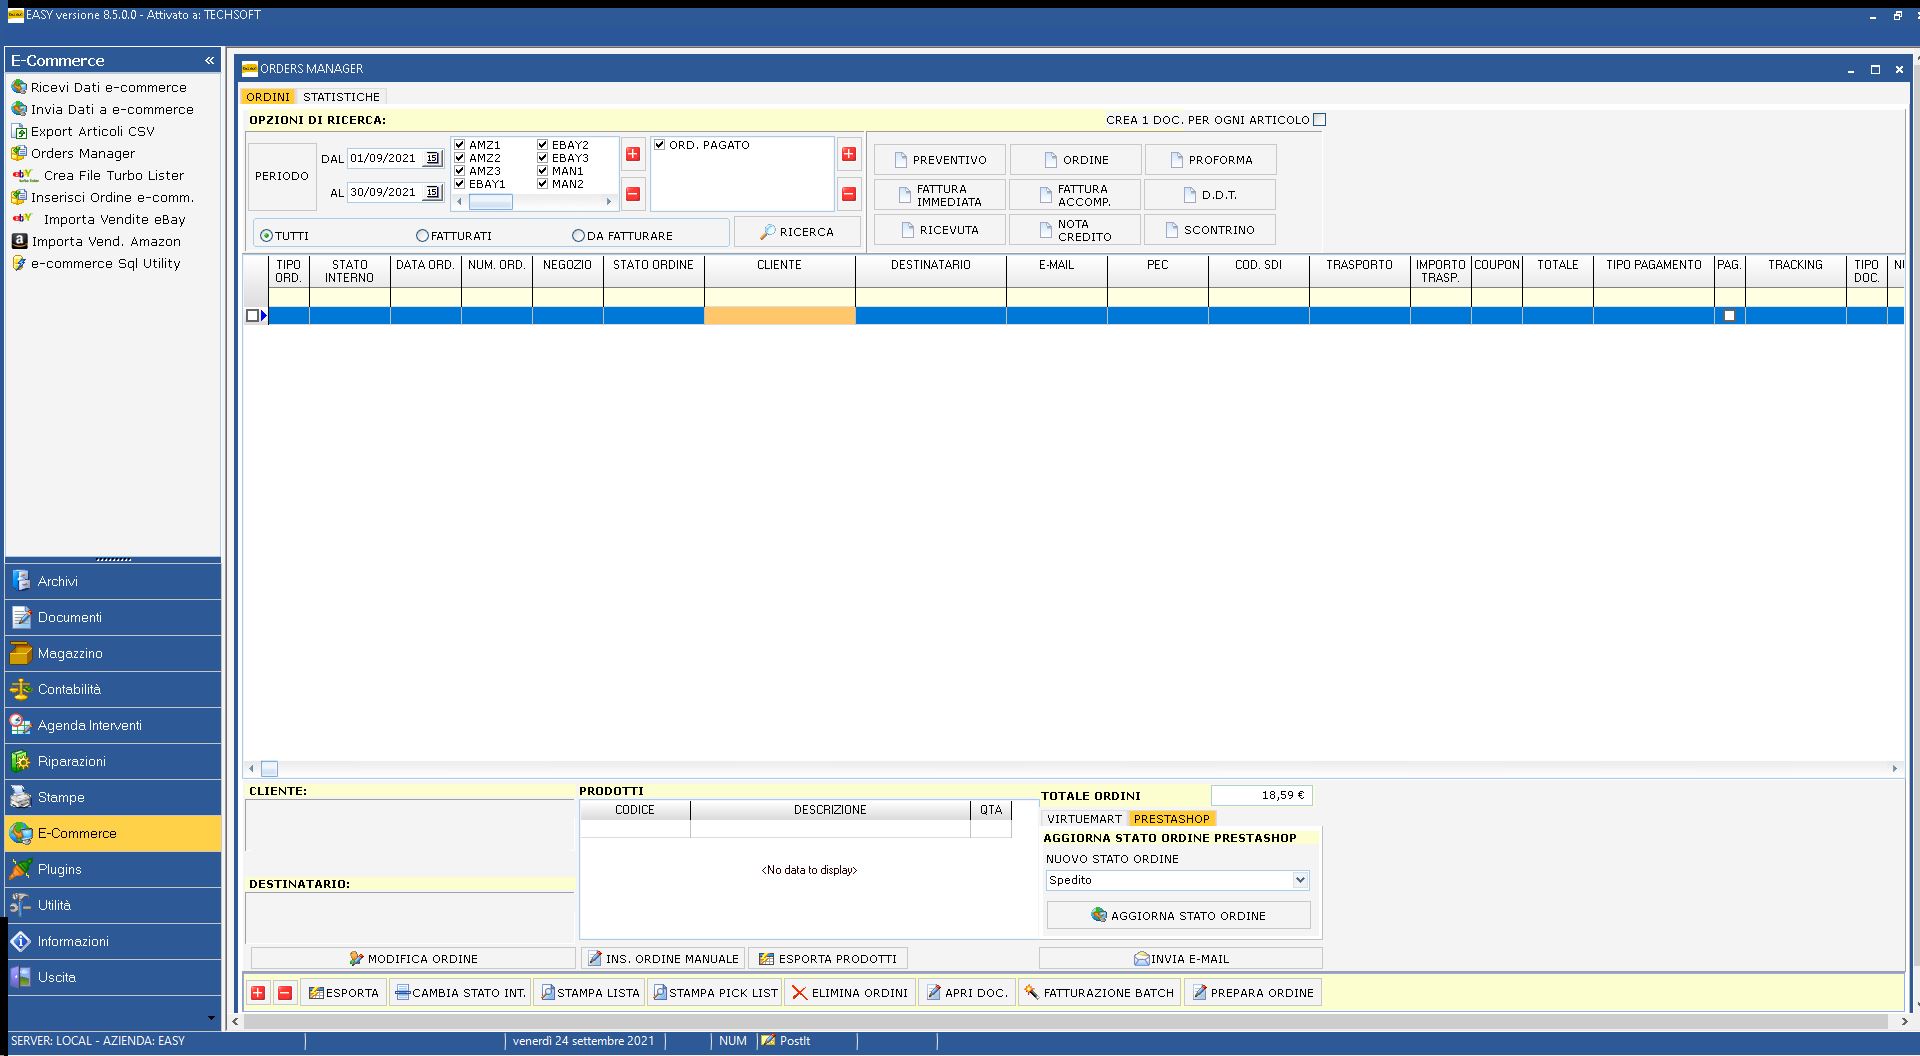Open the Informazioni section
This screenshot has width=1920, height=1056.
[113, 941]
